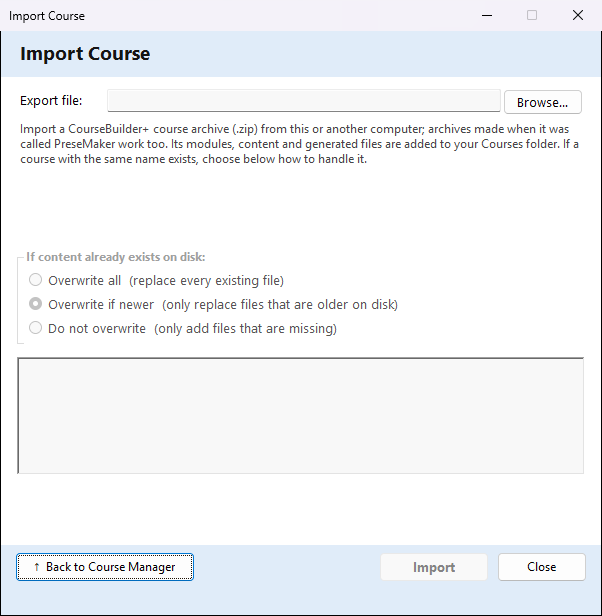Go Back to Course Manager
The image size is (602, 616).
coord(105,567)
